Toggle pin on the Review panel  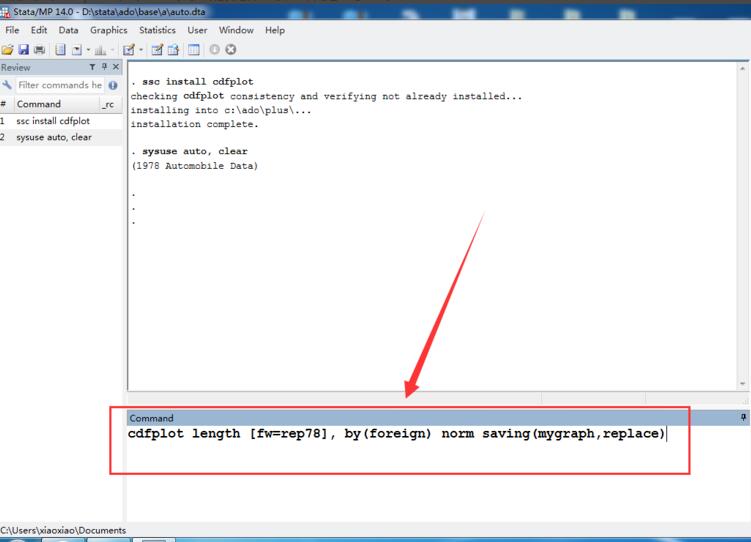click(x=105, y=67)
